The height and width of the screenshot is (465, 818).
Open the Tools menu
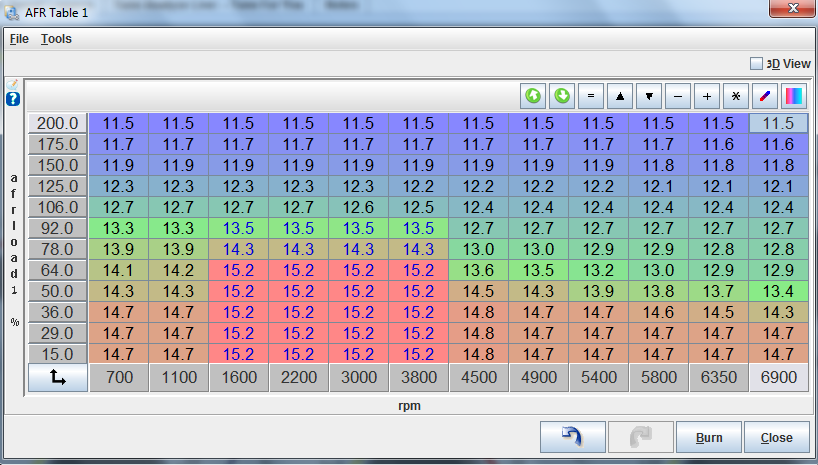pyautogui.click(x=56, y=39)
